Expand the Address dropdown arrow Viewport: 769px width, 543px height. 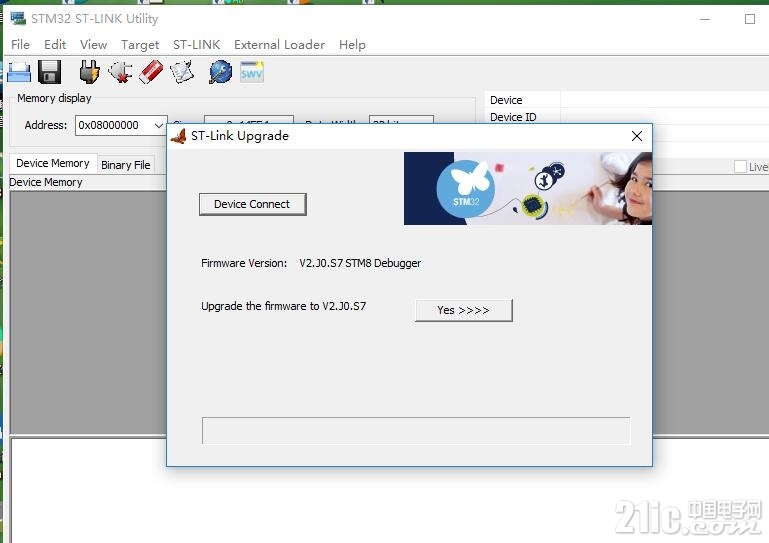coord(159,126)
